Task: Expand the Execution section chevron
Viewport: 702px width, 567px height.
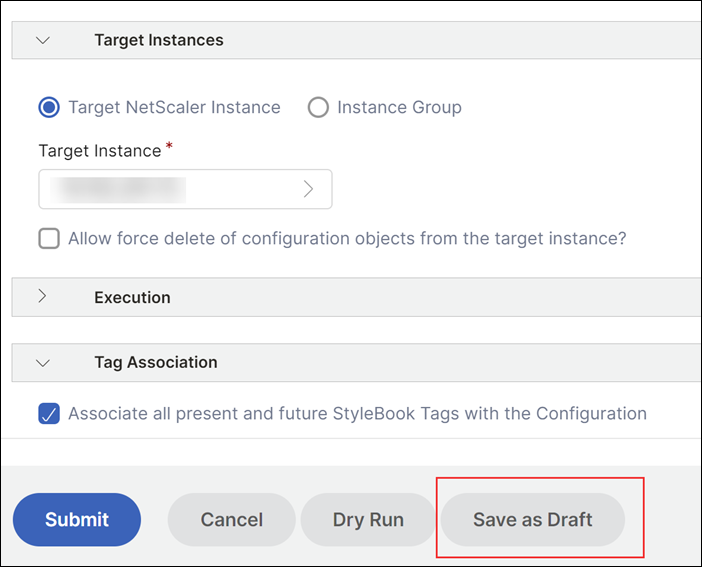Action: pos(42,296)
